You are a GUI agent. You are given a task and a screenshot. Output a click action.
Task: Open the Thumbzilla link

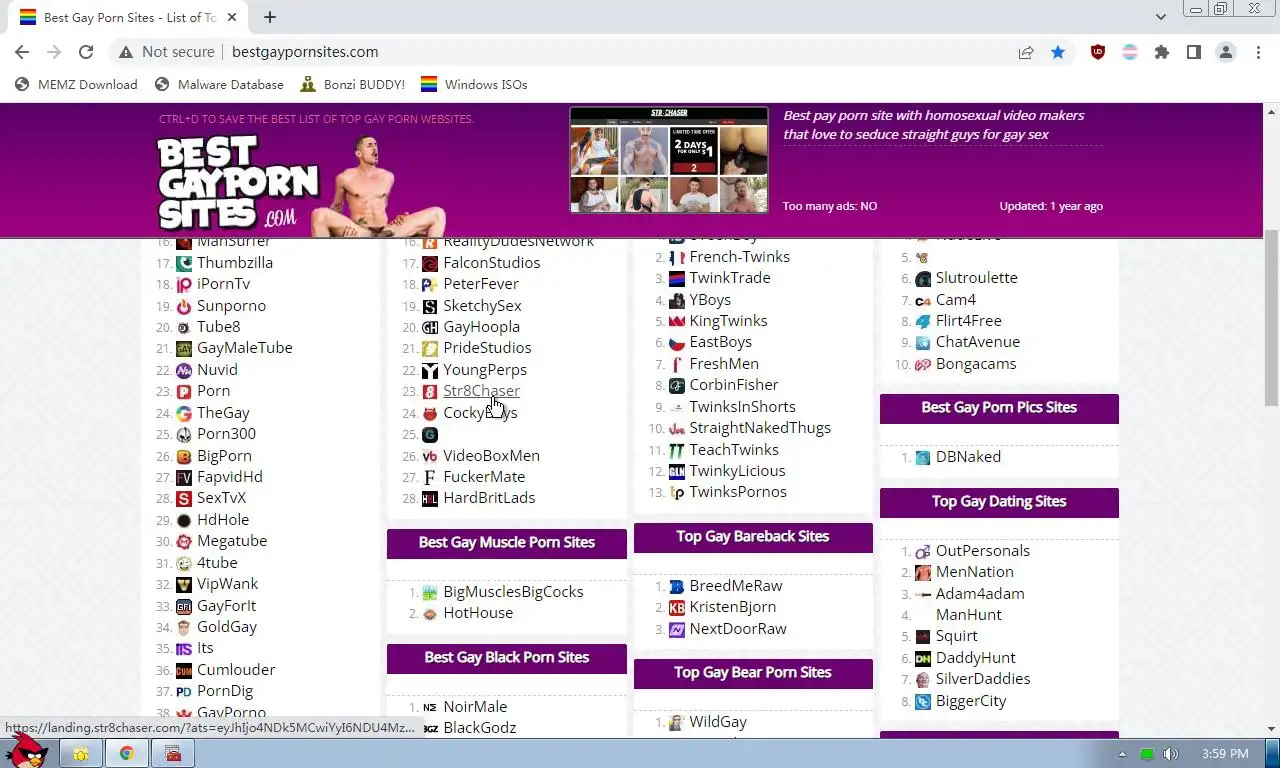[235, 263]
